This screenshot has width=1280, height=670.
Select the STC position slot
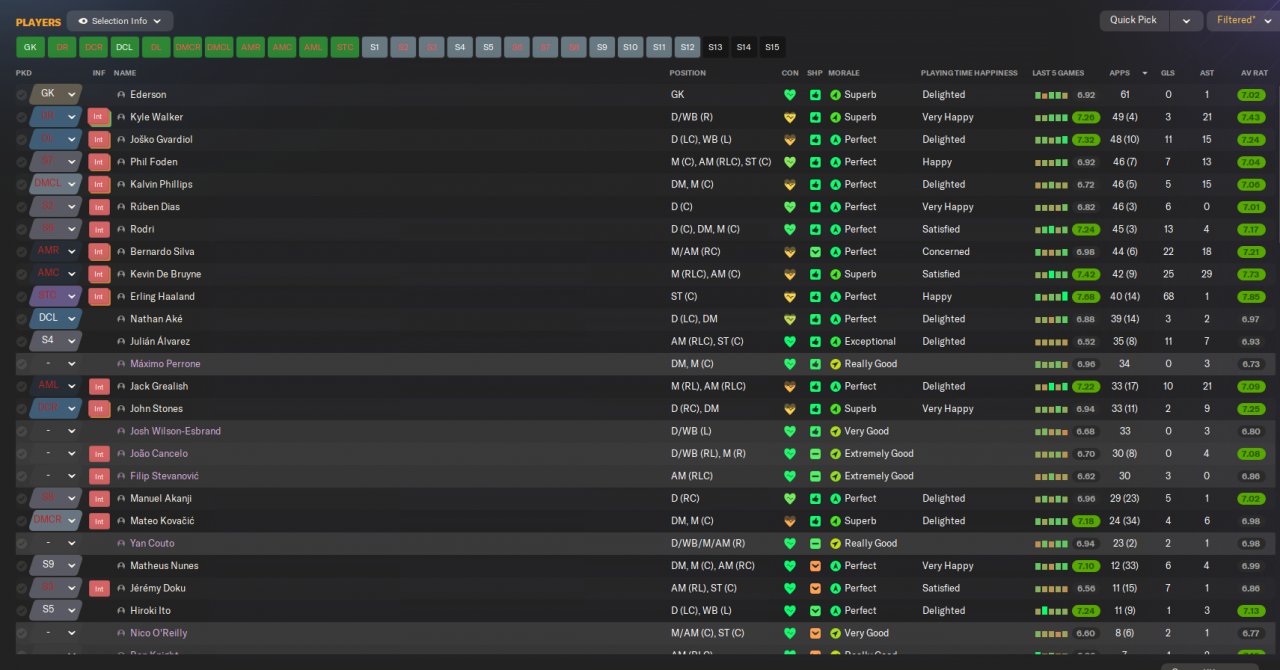[x=344, y=47]
